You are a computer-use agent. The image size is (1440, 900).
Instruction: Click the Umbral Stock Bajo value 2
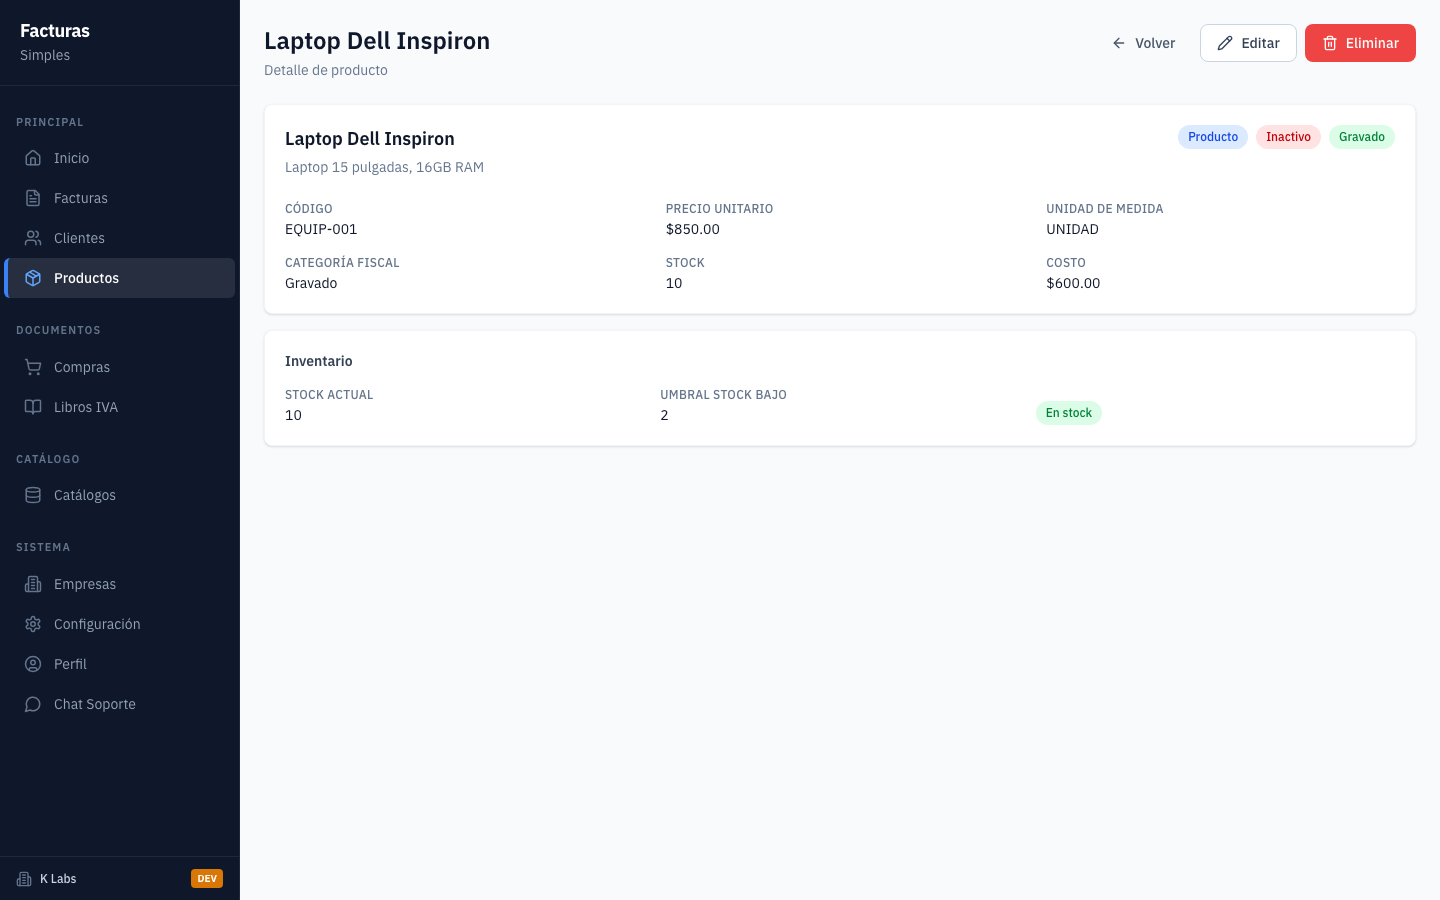pos(664,415)
